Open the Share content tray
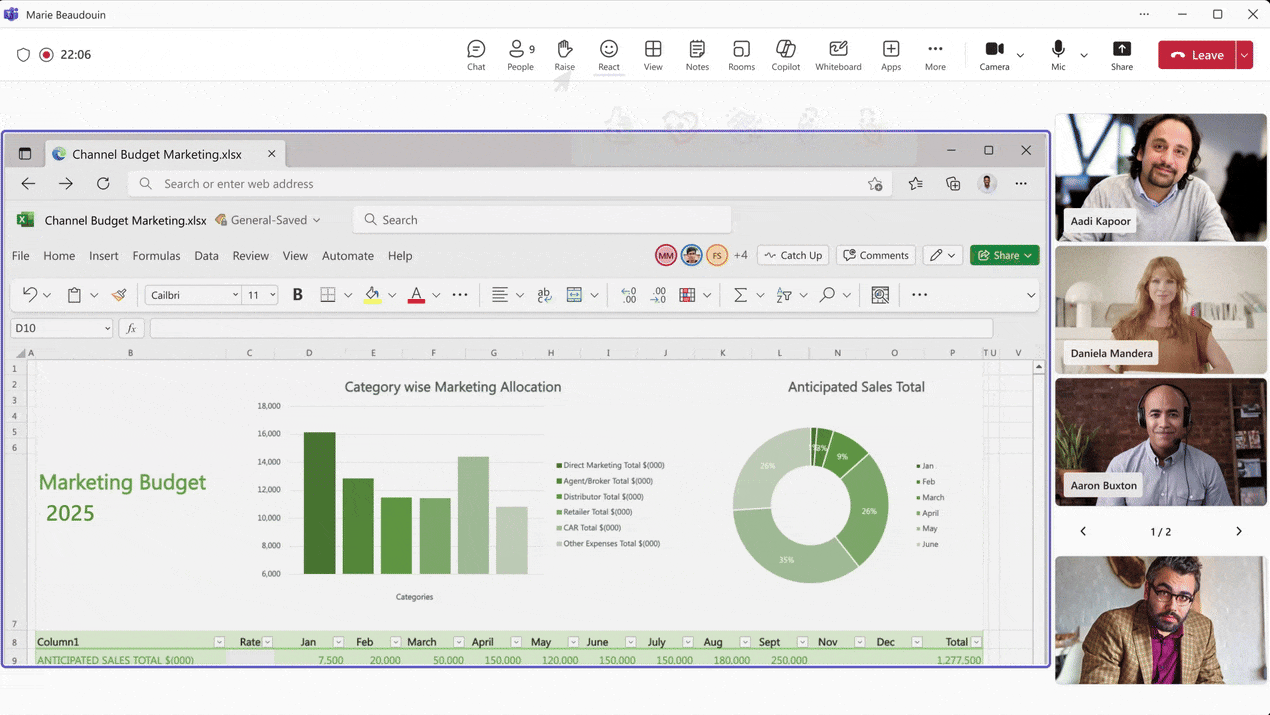The width and height of the screenshot is (1270, 715). coord(1122,55)
